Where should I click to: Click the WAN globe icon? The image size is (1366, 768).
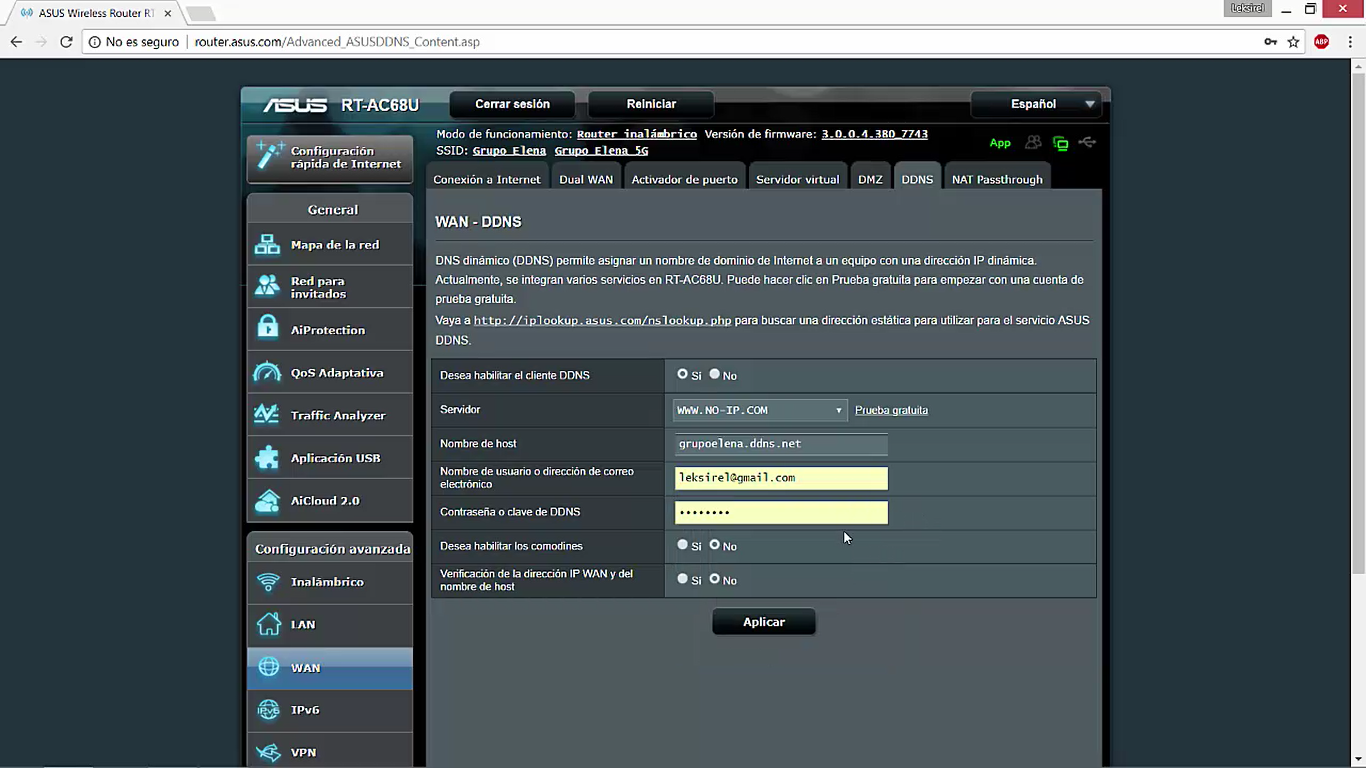[268, 667]
